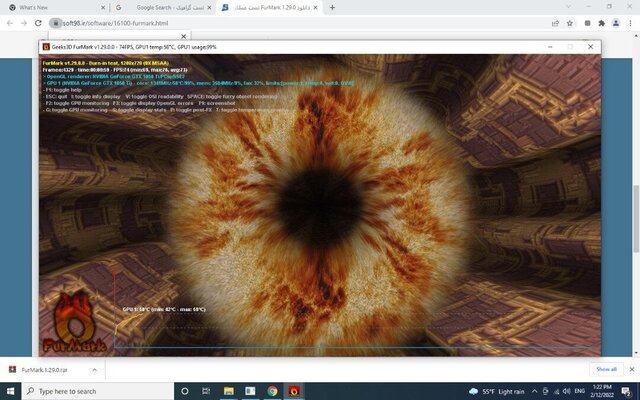Image resolution: width=640 pixels, height=400 pixels.
Task: Switch to the Google Search tab
Action: pos(160,7)
